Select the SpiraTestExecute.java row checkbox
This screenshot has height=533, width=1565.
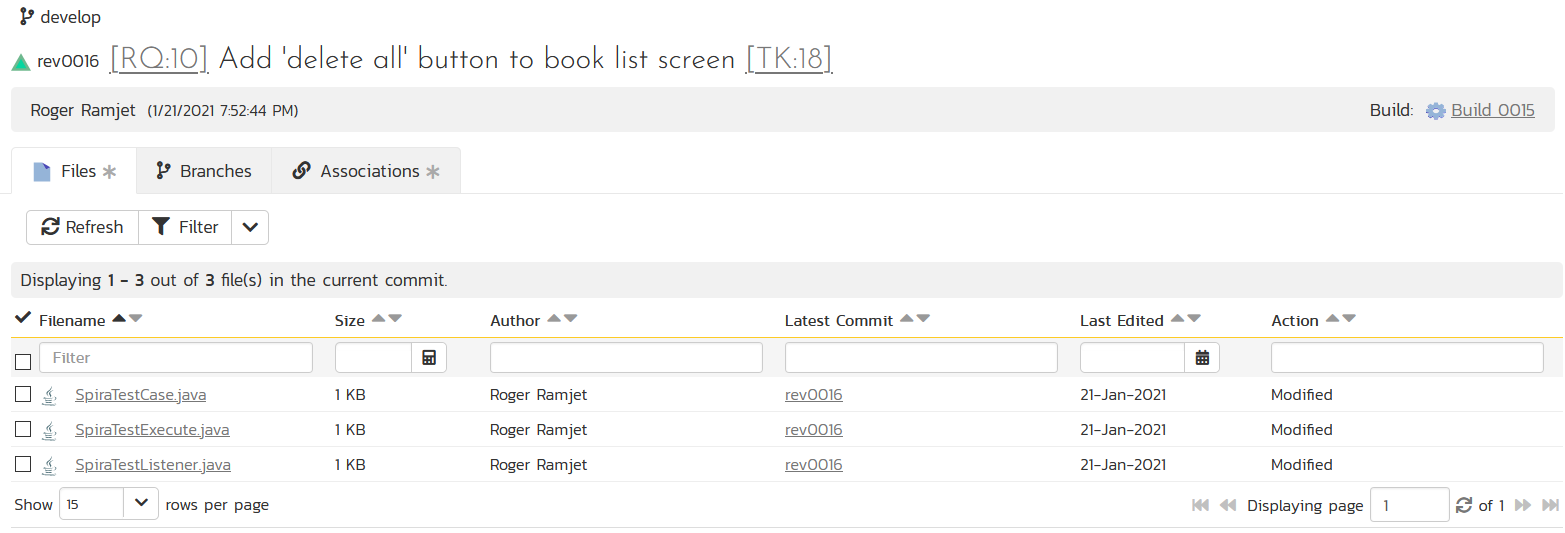tap(23, 430)
